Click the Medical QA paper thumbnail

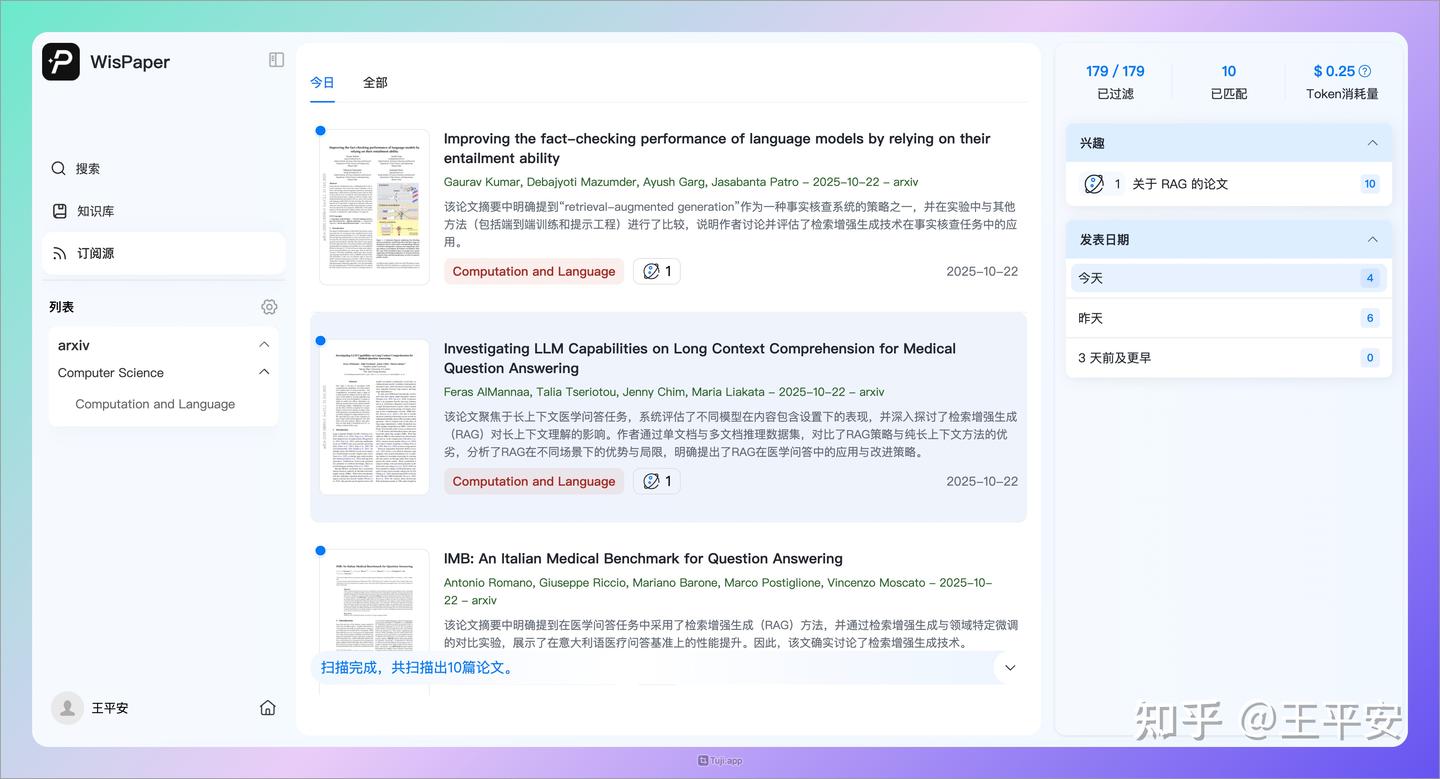373,416
